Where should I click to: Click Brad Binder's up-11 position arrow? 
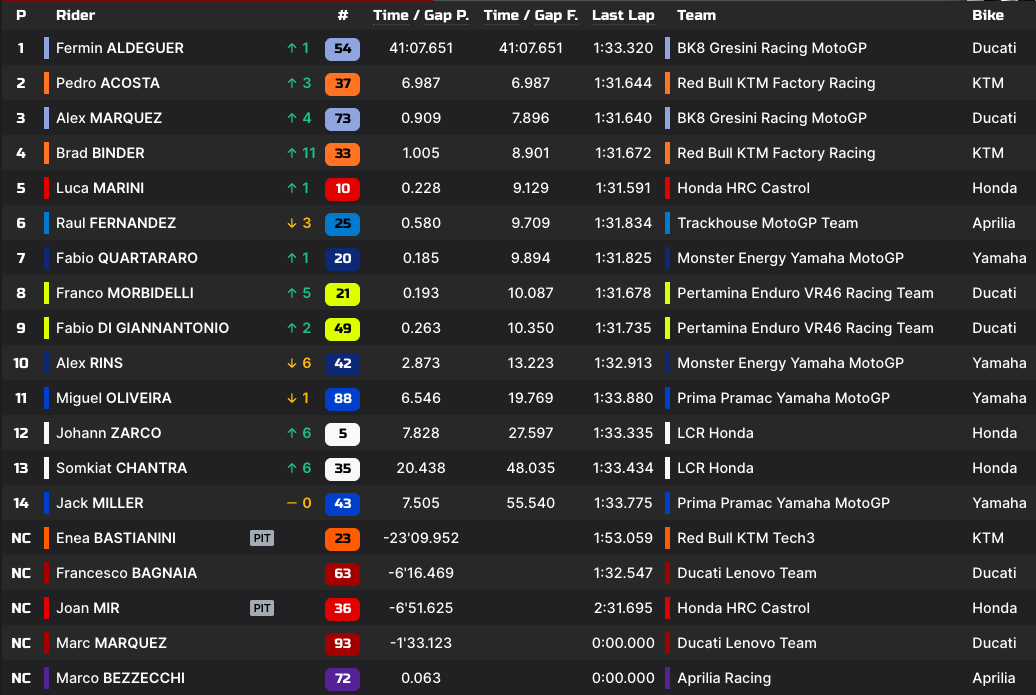pos(300,153)
